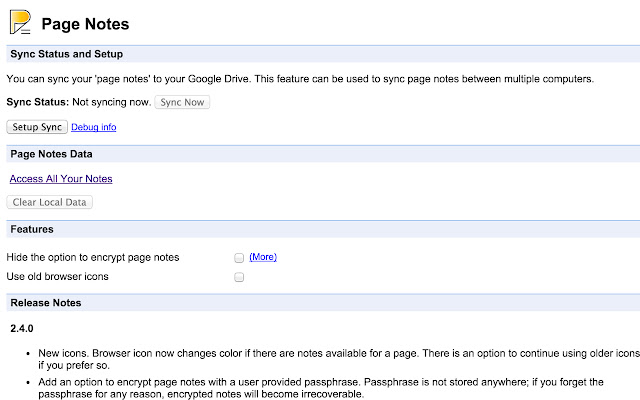This screenshot has height=400, width=640.
Task: Click the 'Use old browser icons' label
Action: click(57, 276)
